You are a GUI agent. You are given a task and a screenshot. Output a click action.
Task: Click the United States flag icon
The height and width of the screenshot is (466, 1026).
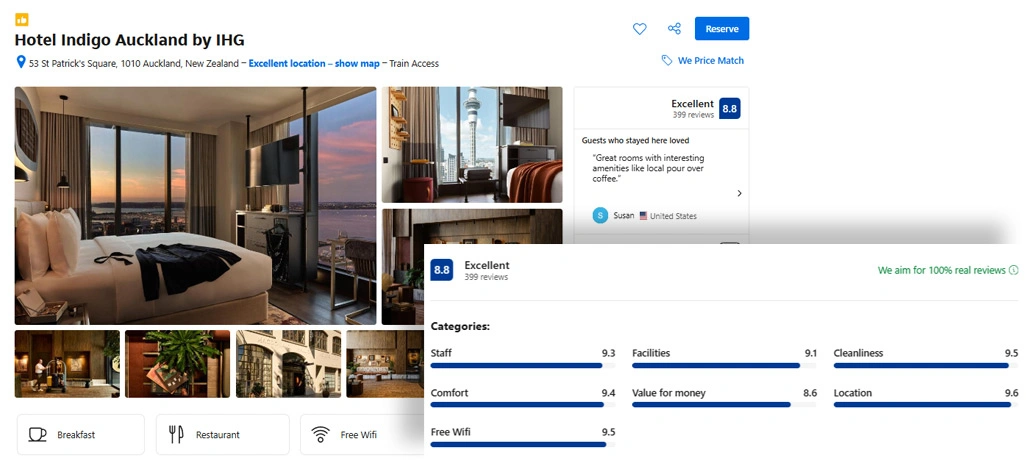(643, 216)
